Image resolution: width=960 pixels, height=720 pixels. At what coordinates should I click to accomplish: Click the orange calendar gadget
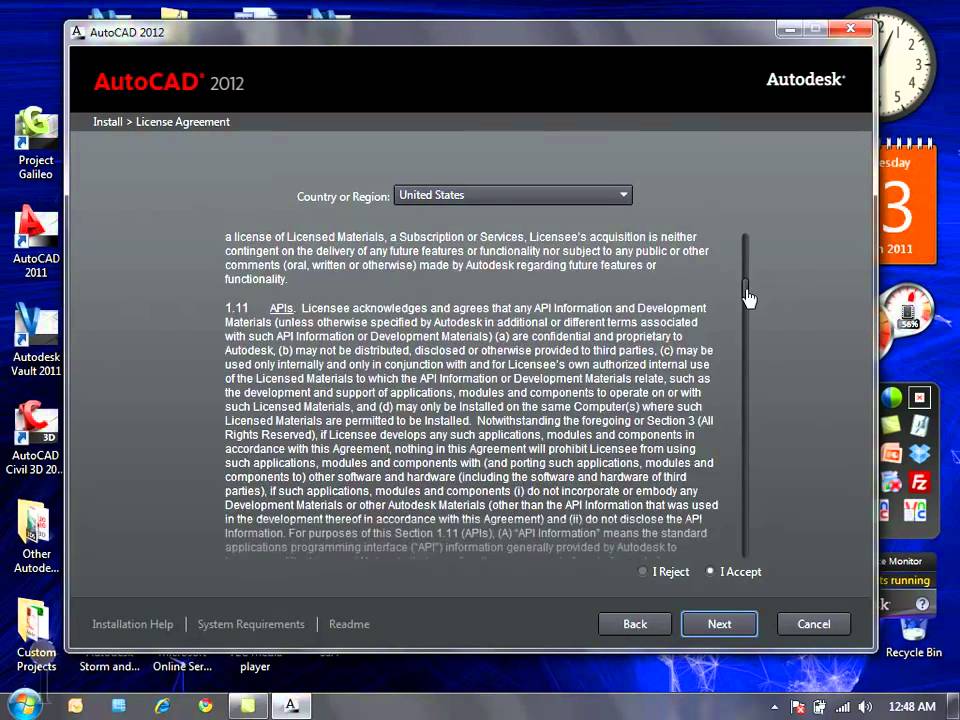point(907,202)
